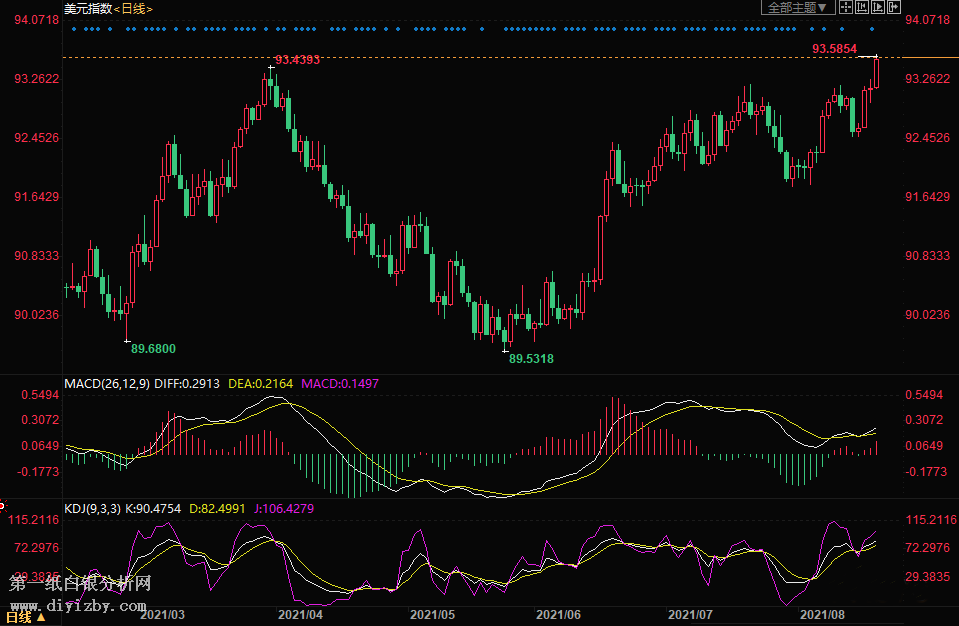The height and width of the screenshot is (626, 959).
Task: Click the www.diyizby.com watermark link
Action: 80,604
